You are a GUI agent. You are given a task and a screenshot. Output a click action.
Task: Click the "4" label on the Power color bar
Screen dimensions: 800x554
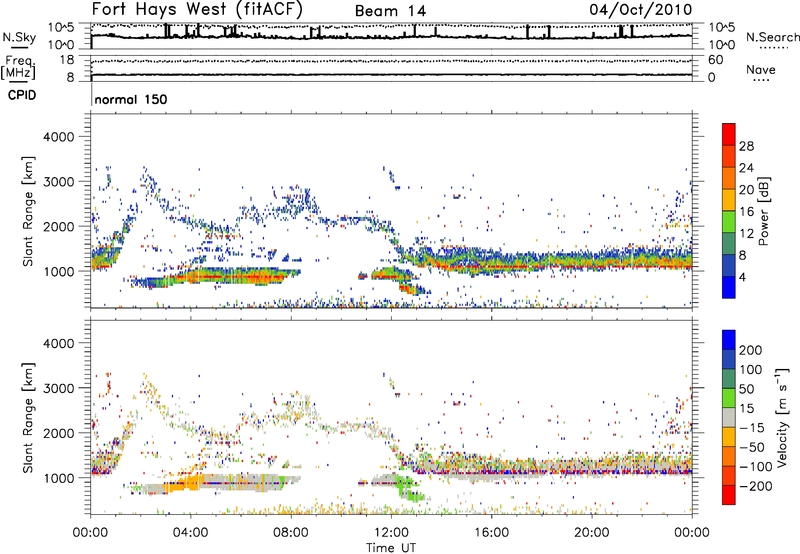tap(742, 277)
